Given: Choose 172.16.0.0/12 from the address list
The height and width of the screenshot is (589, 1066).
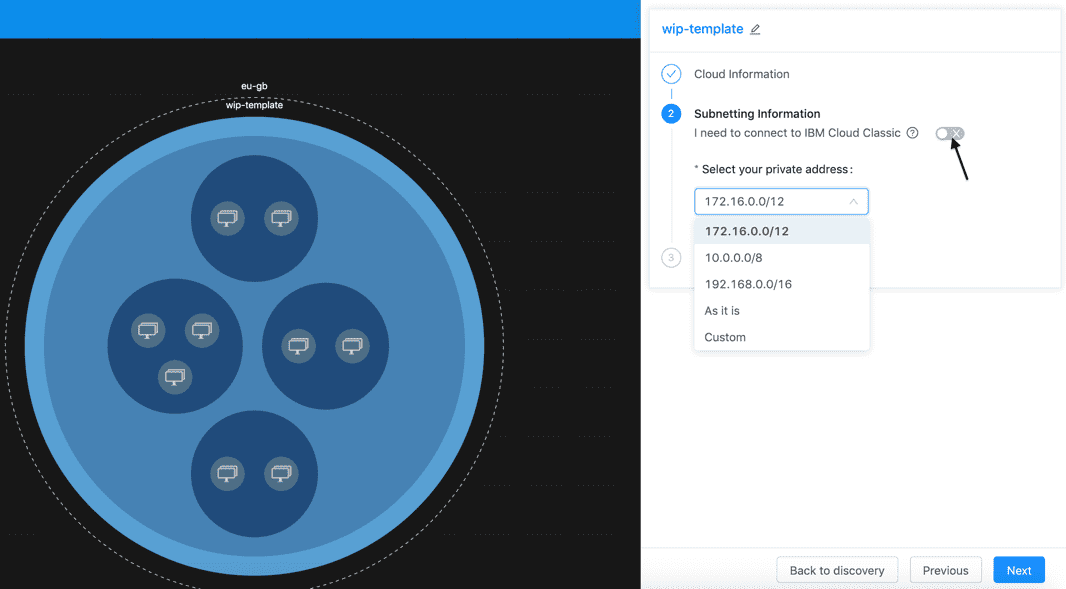Looking at the screenshot, I should pos(781,231).
